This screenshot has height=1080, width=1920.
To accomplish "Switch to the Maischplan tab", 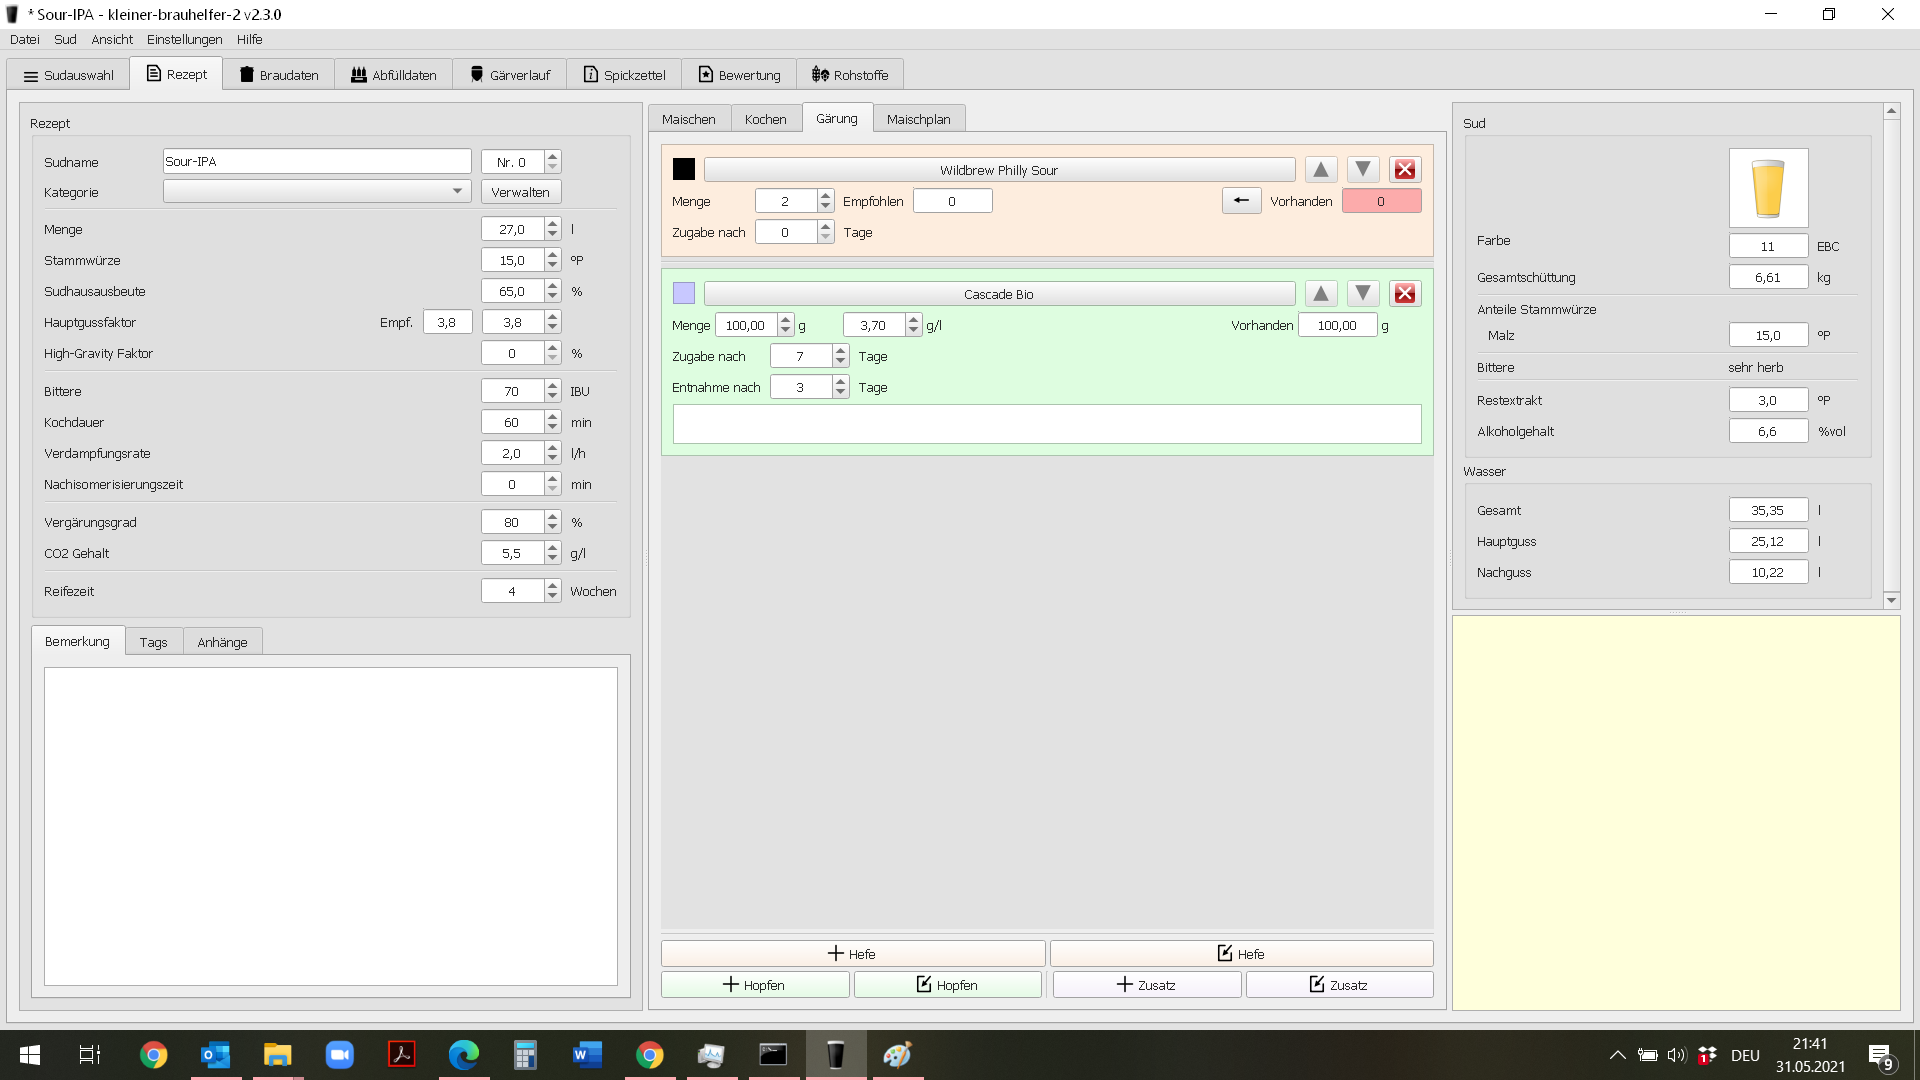I will (x=918, y=119).
